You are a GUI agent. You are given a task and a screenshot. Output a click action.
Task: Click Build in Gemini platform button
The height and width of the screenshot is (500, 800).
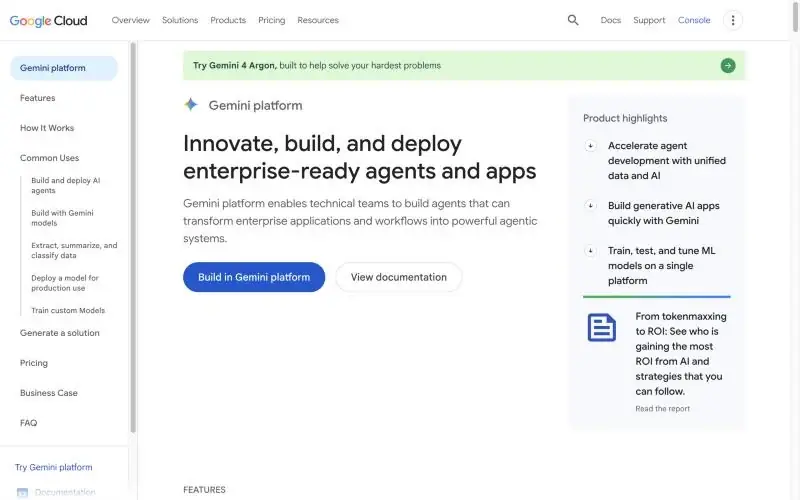254,277
